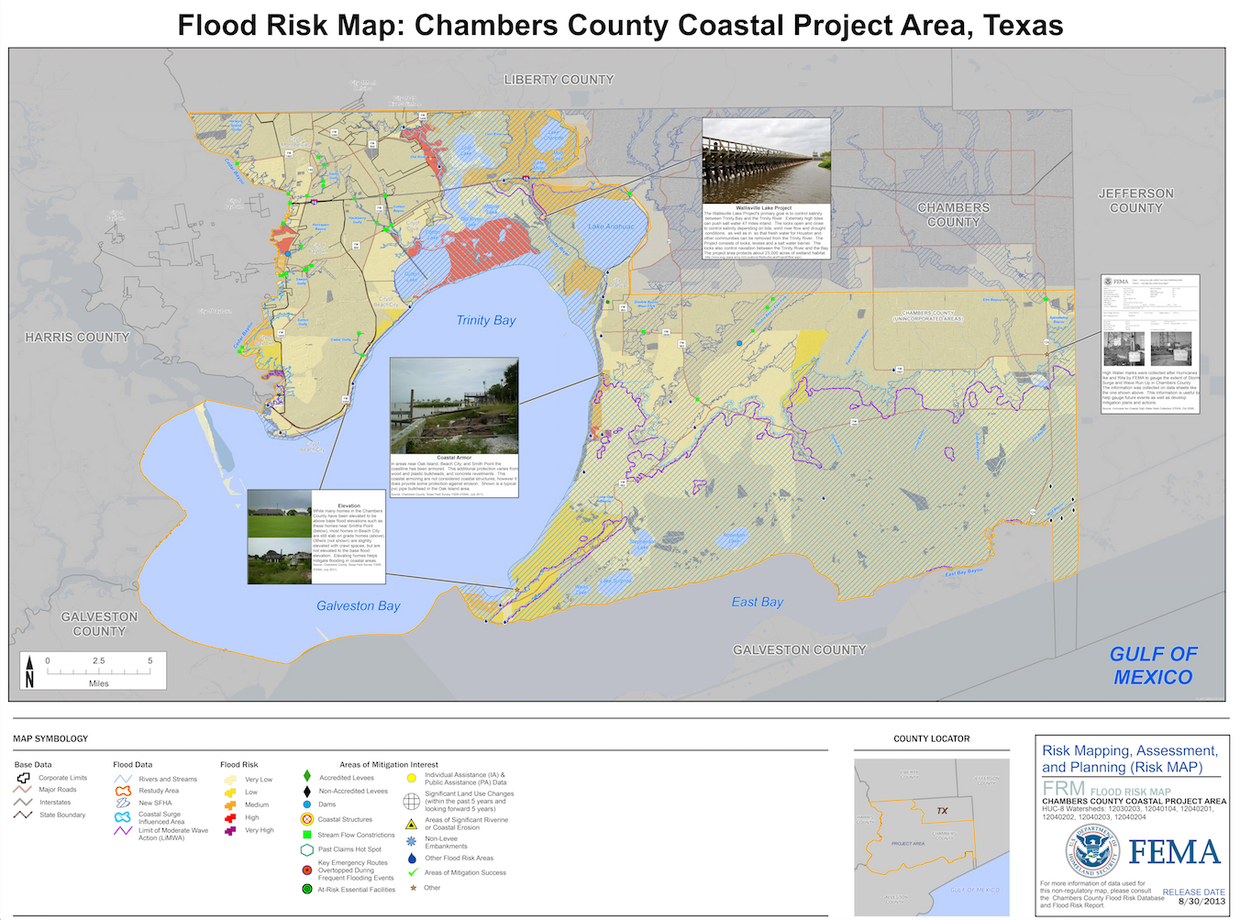Click the Flood Risk Map title text
1240x920 pixels.
(x=620, y=25)
